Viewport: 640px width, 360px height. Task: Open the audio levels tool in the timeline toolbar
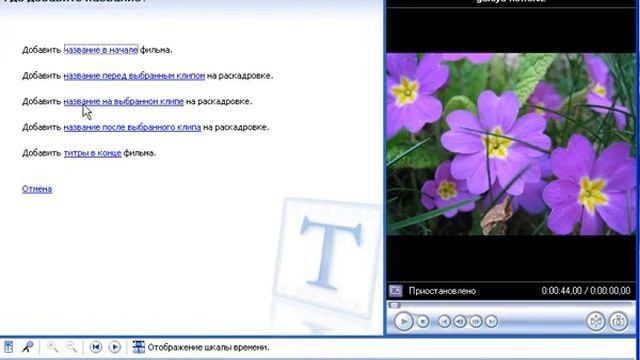pyautogui.click(x=9, y=347)
